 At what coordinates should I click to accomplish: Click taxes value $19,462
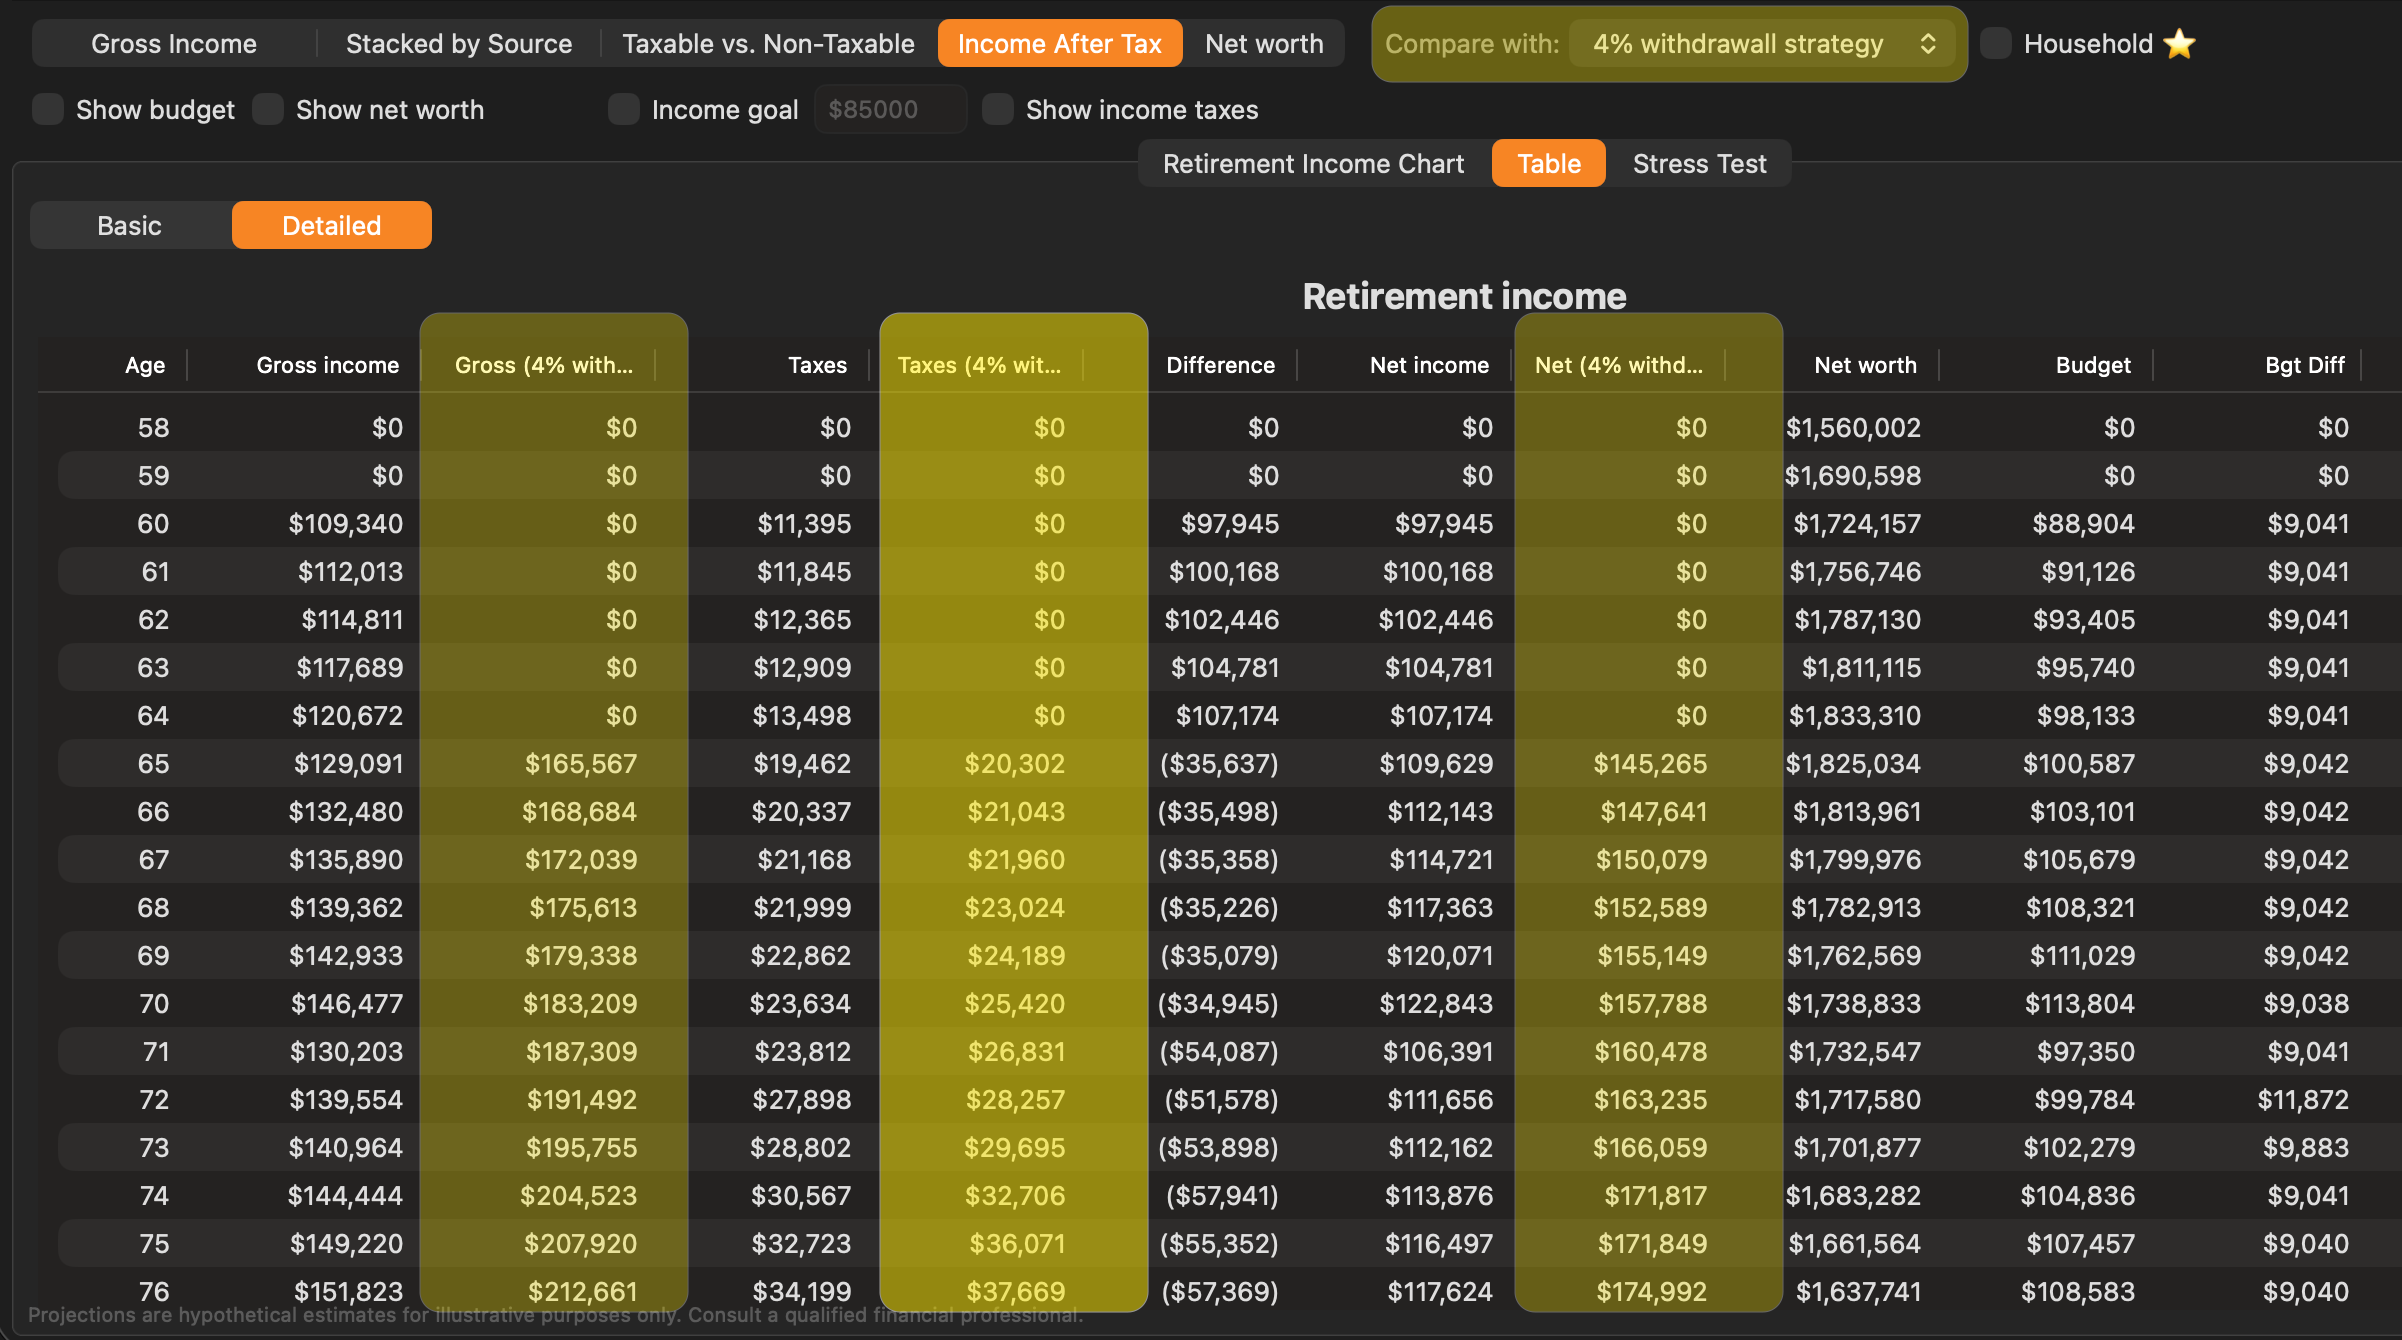tap(802, 763)
